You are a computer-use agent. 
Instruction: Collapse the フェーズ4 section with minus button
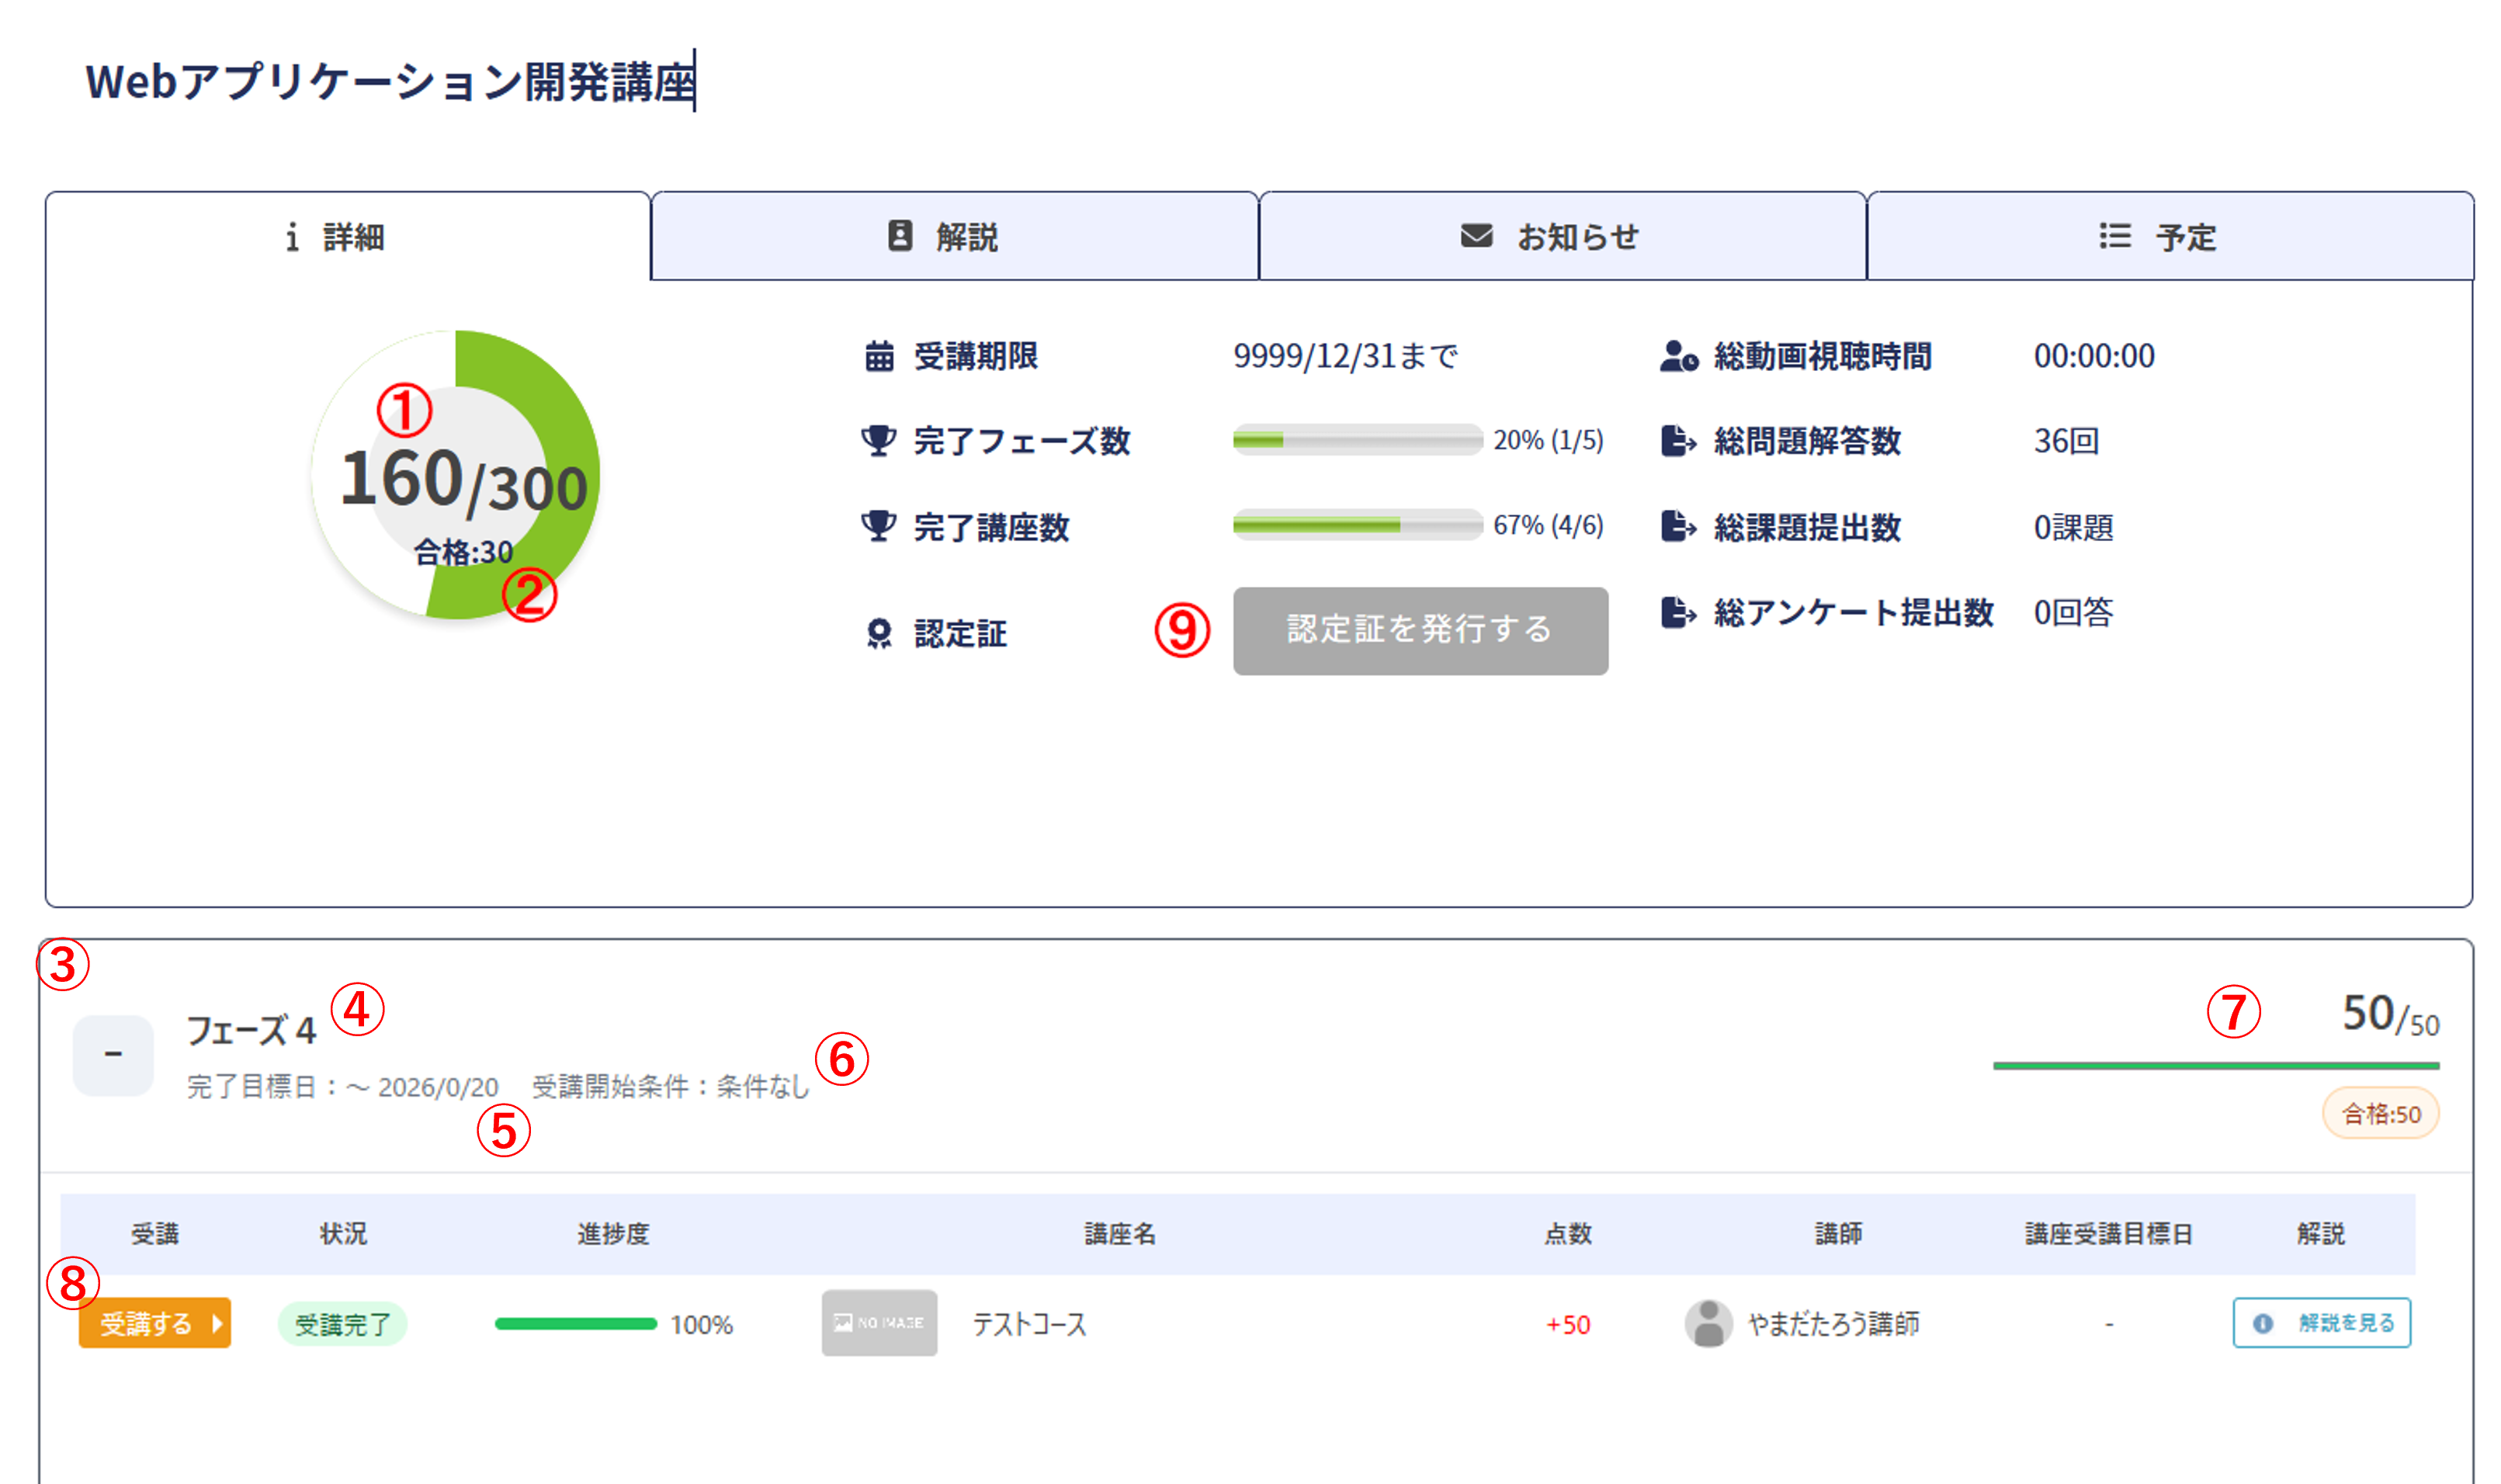tap(113, 1055)
